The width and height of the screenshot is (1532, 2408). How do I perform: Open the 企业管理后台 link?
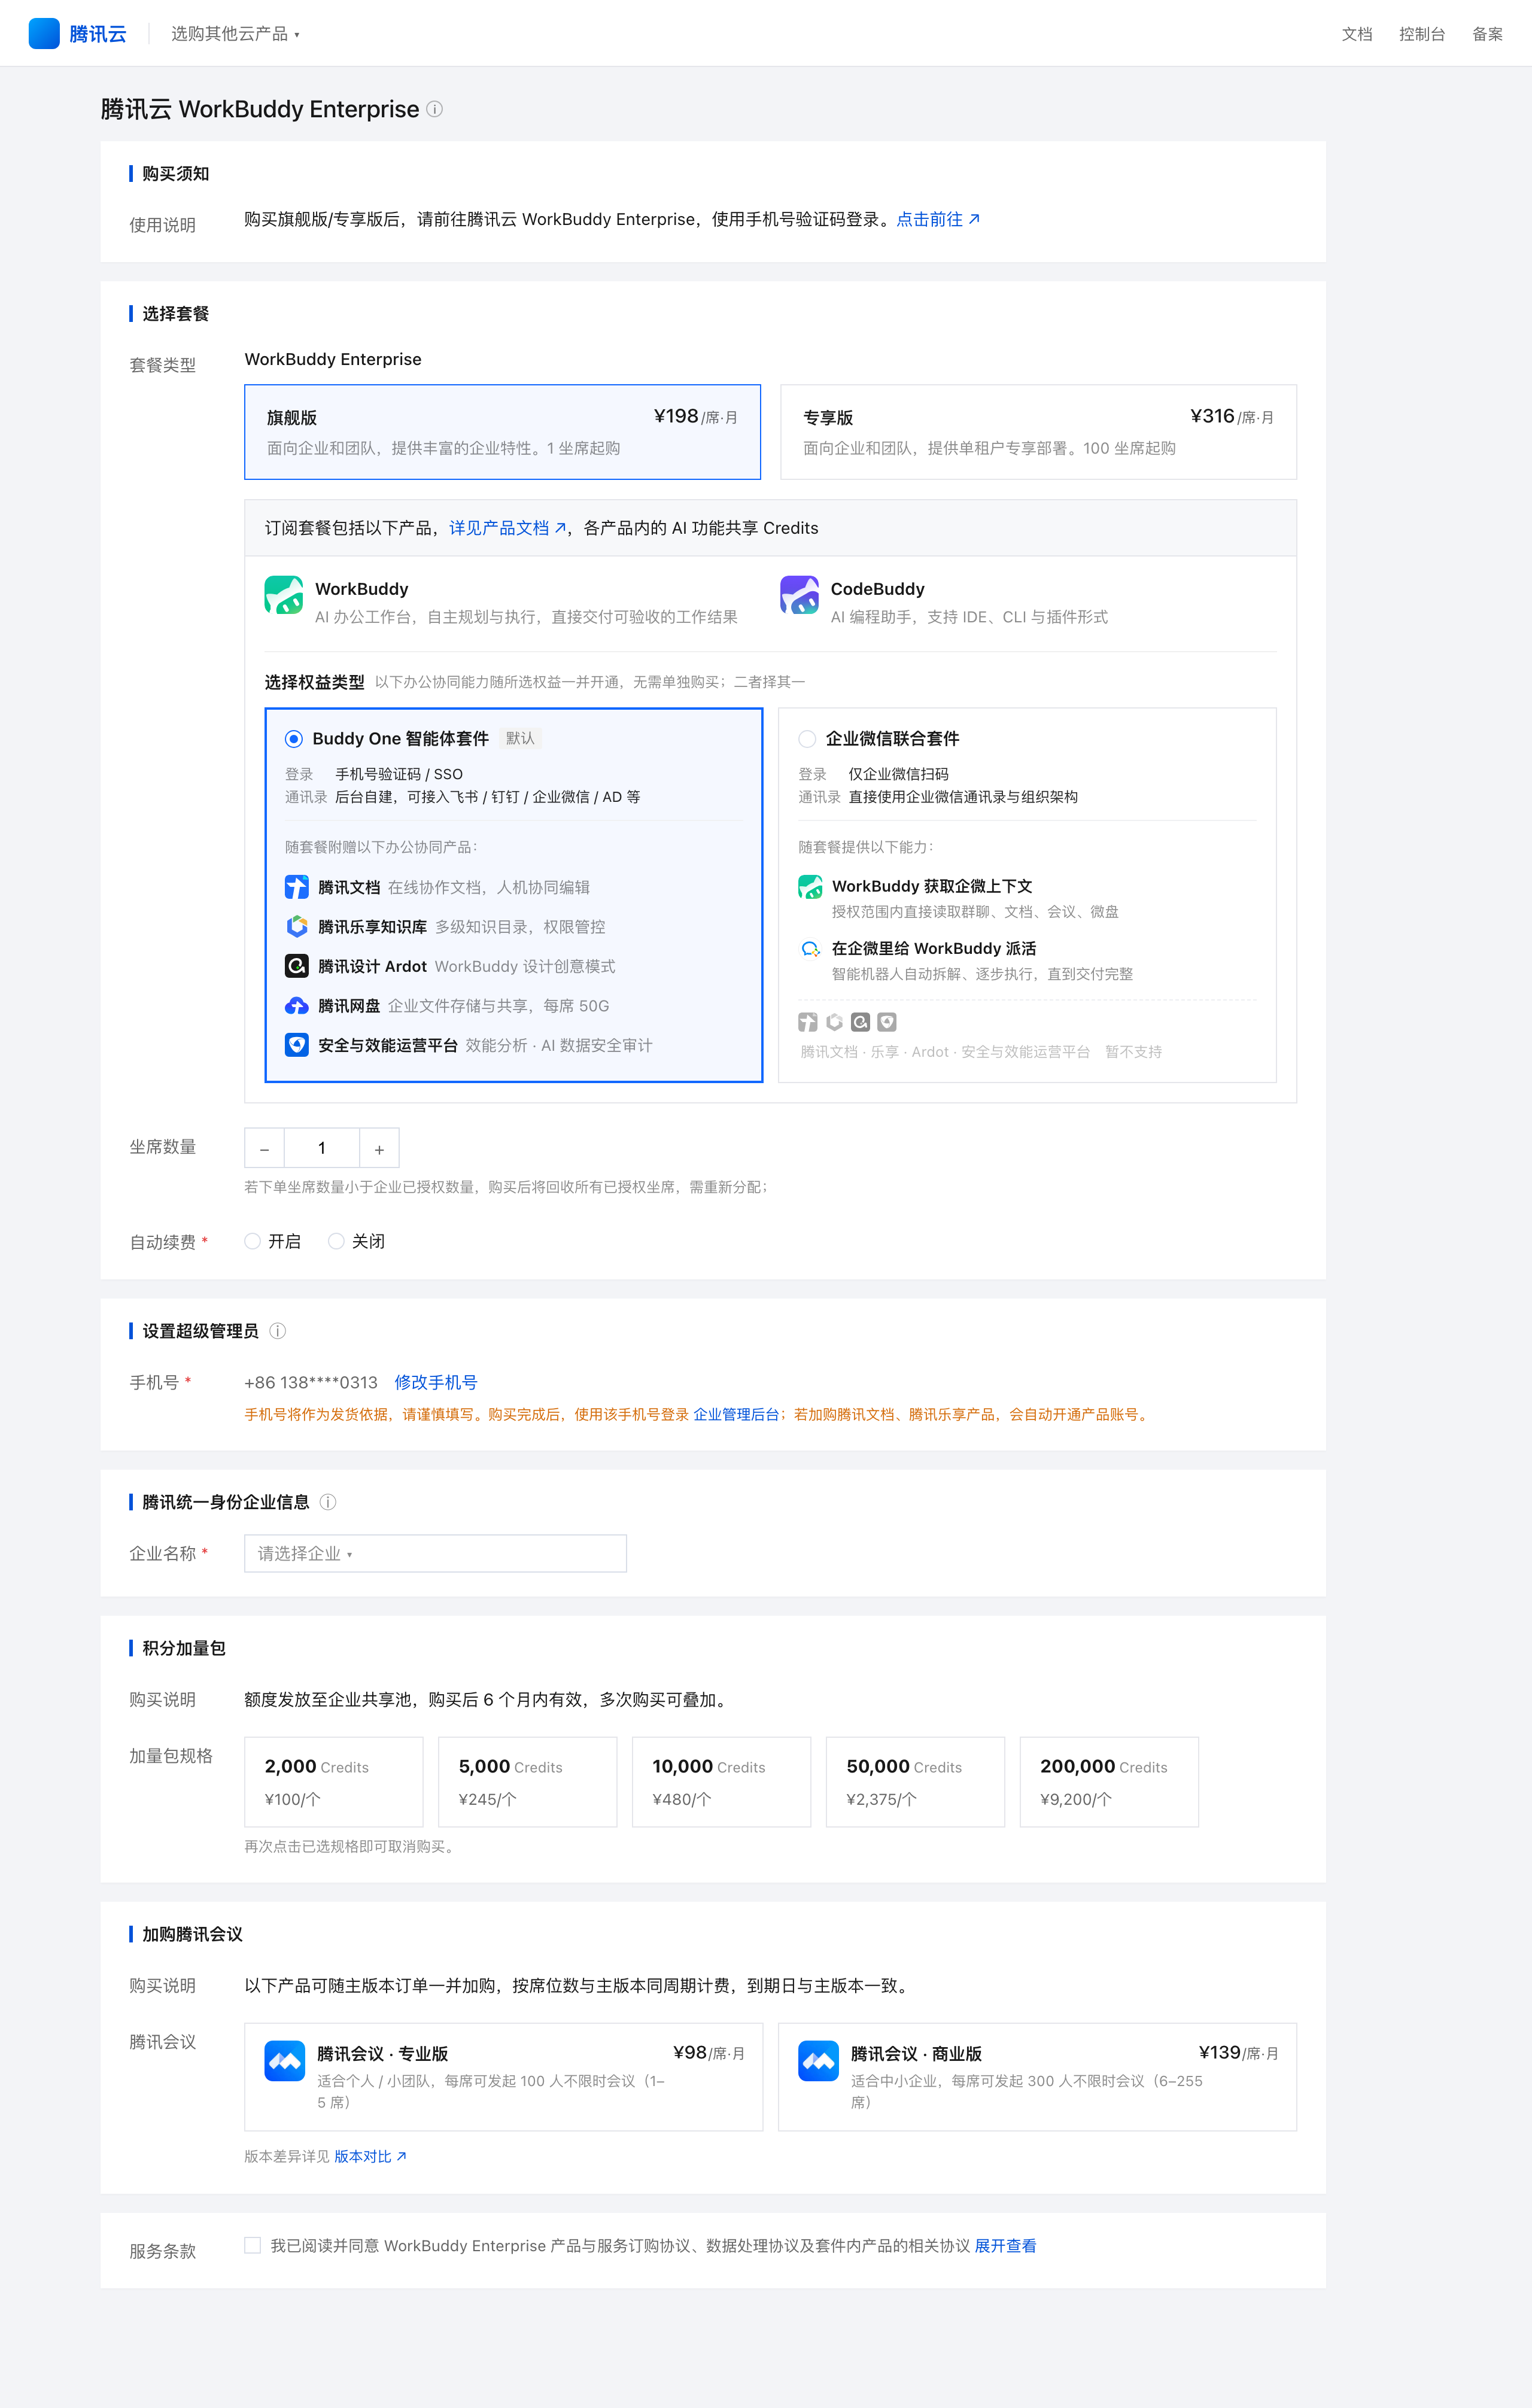(x=736, y=1414)
